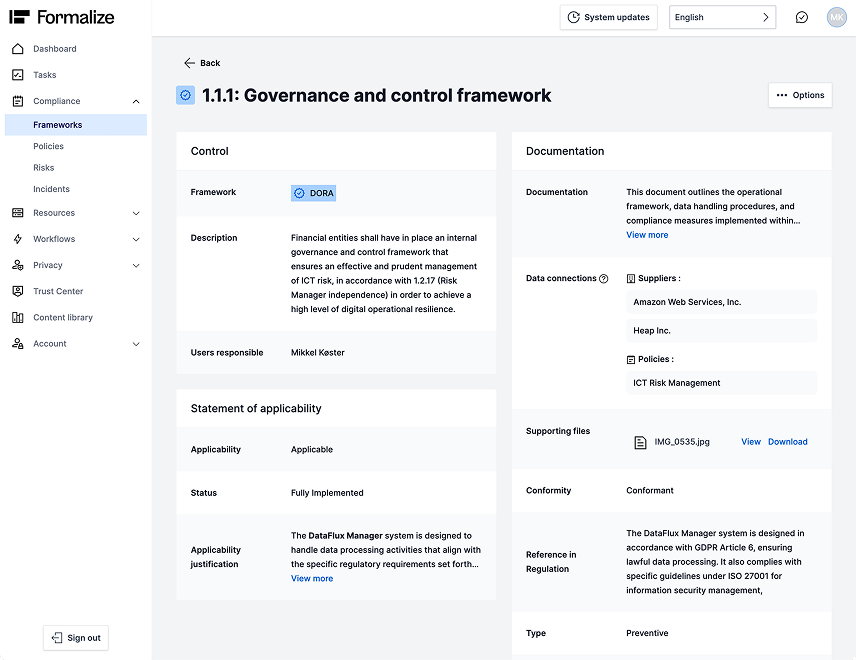Click the Back link

[x=202, y=63]
